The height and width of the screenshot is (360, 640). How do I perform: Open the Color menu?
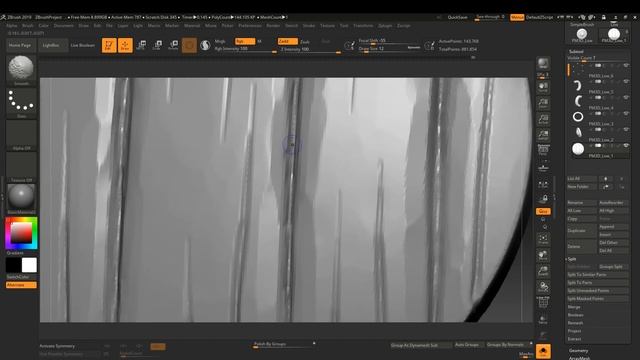44,26
